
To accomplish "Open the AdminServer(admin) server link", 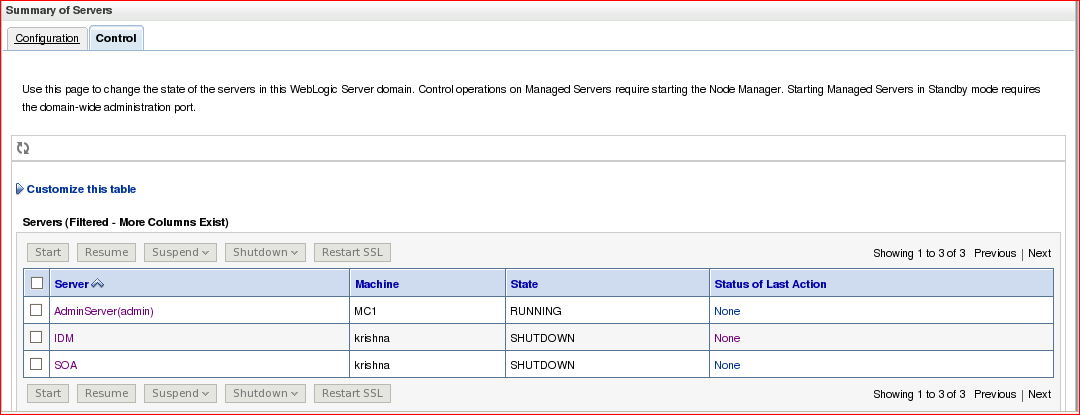I will click(x=104, y=311).
